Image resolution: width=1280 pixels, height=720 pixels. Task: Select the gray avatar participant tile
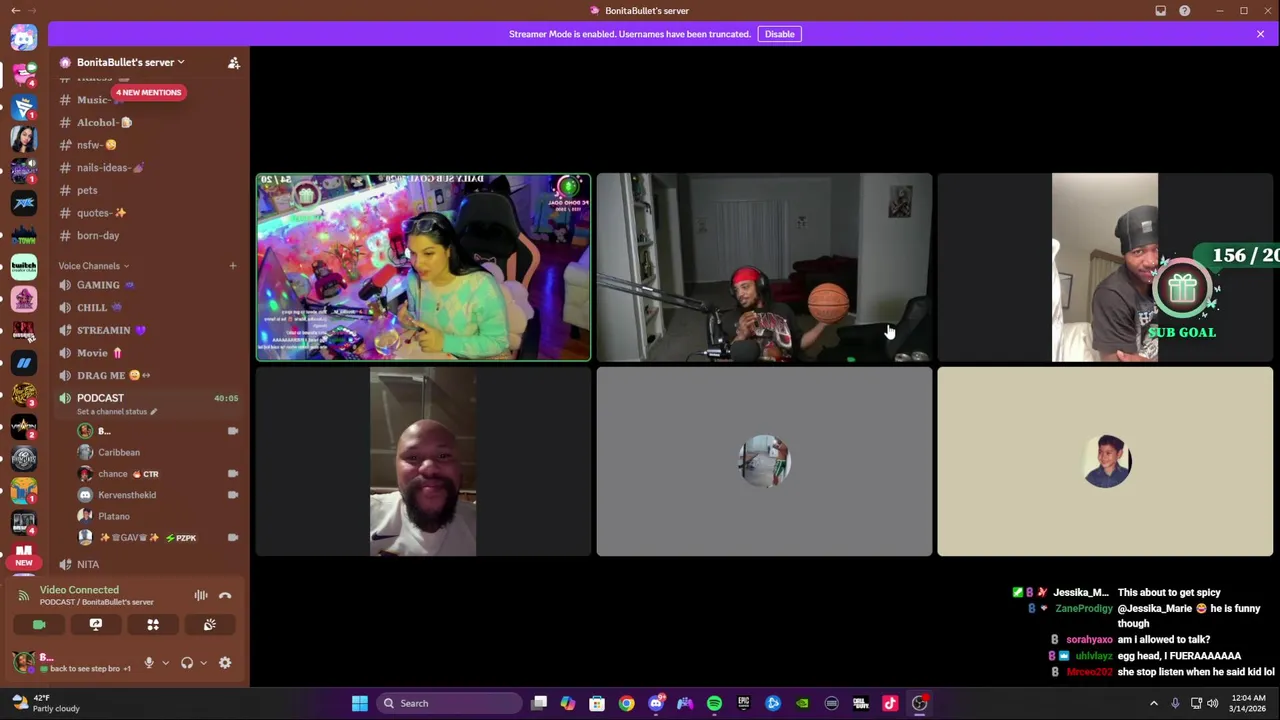coord(764,461)
